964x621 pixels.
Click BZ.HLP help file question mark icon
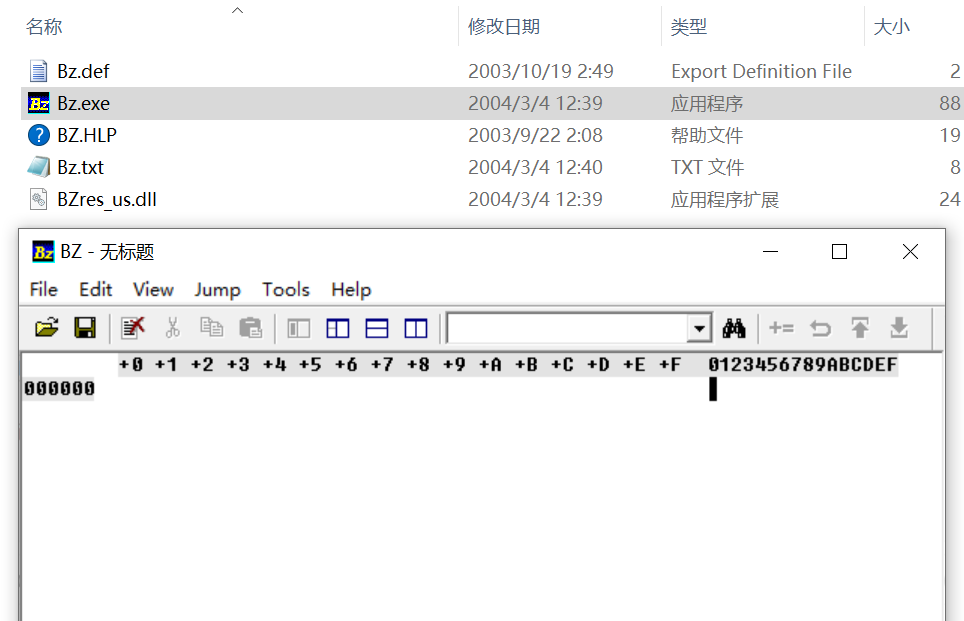point(39,135)
